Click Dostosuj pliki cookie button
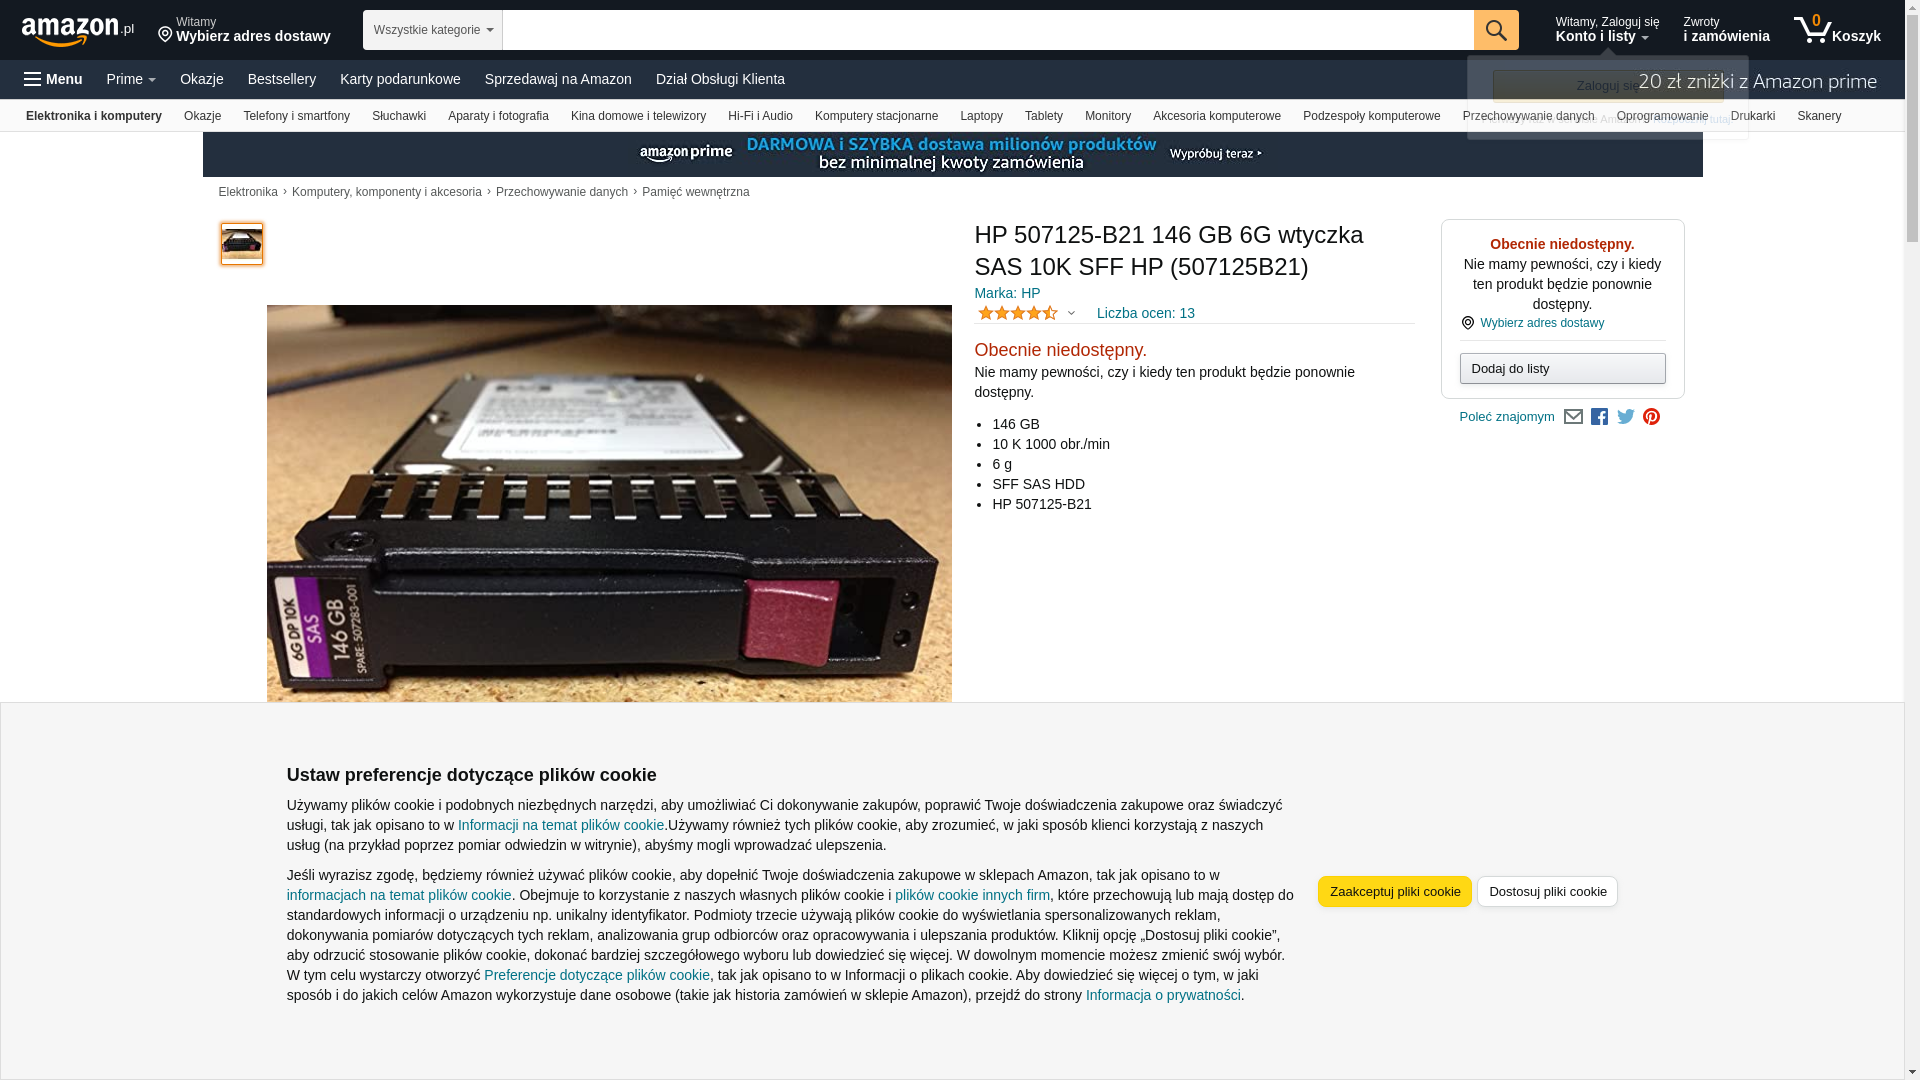Screen dimensions: 1920x1080 (1547, 892)
